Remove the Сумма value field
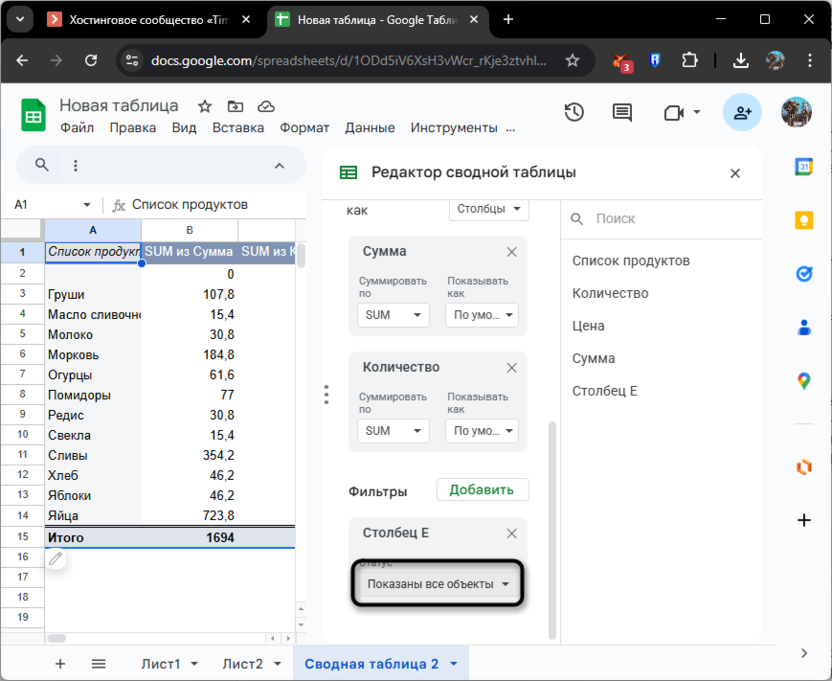This screenshot has width=832, height=681. pyautogui.click(x=511, y=252)
